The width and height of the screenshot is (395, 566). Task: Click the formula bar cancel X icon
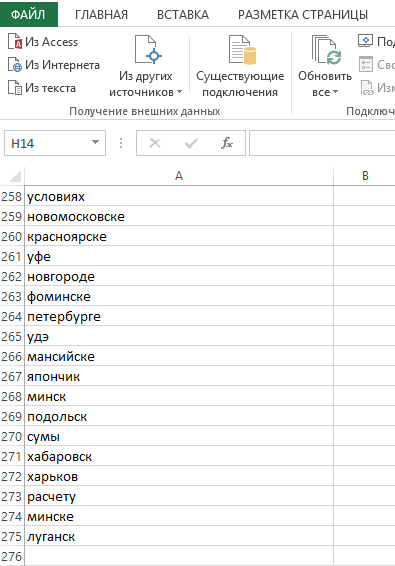[155, 143]
